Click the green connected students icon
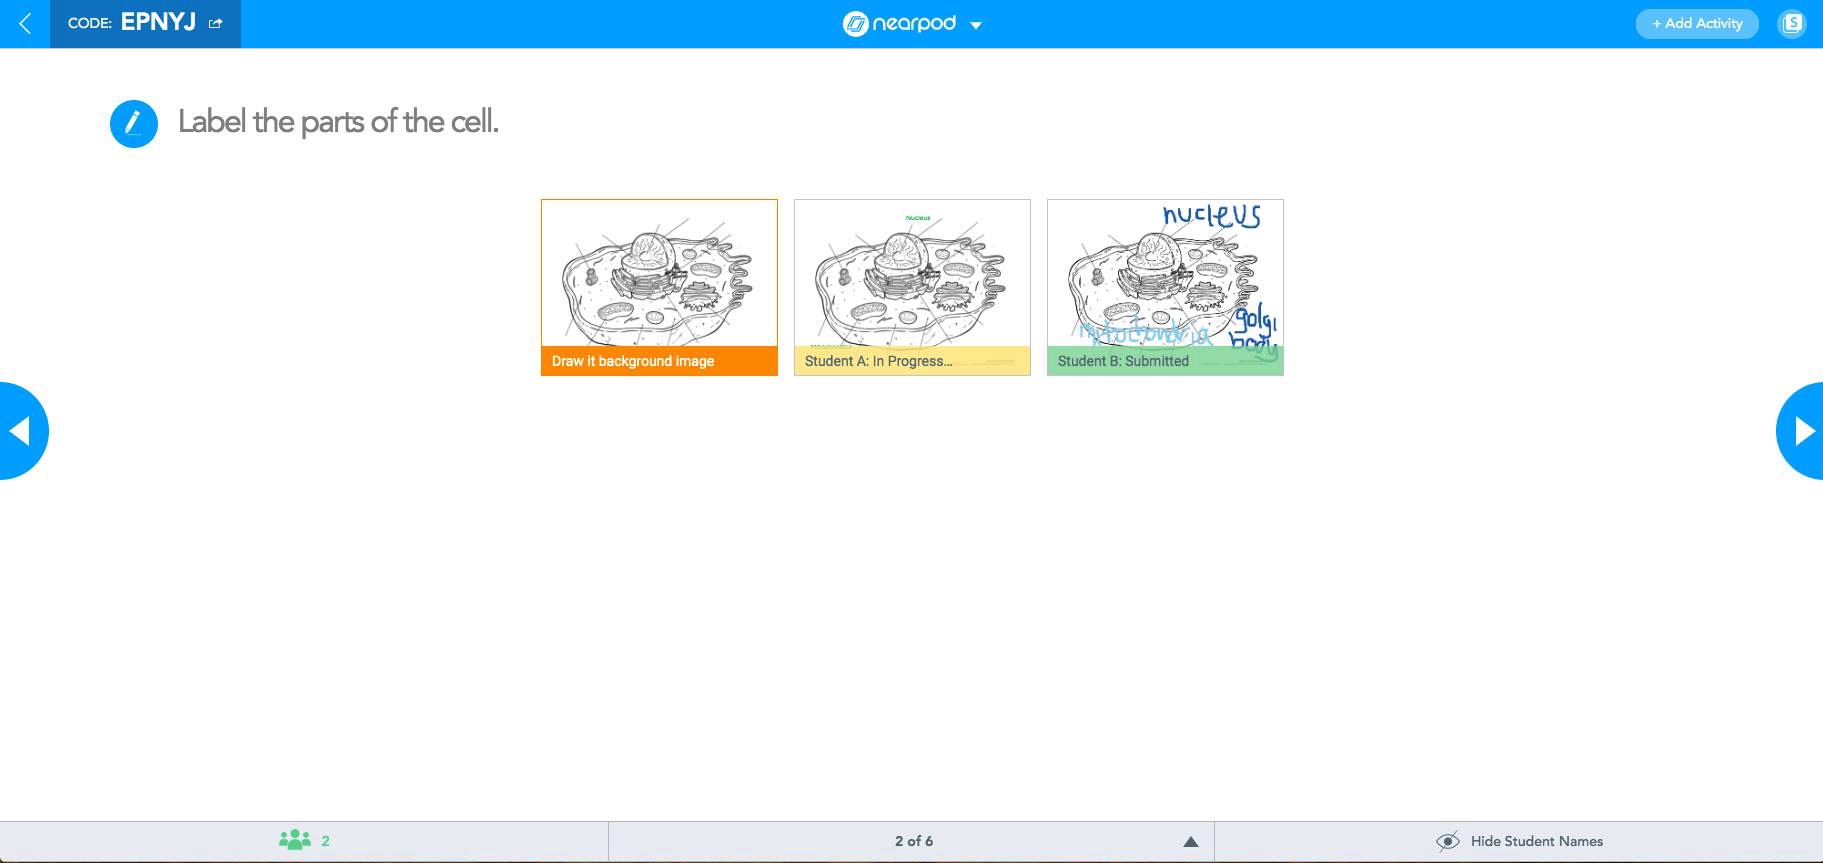Image resolution: width=1823 pixels, height=863 pixels. coord(294,841)
